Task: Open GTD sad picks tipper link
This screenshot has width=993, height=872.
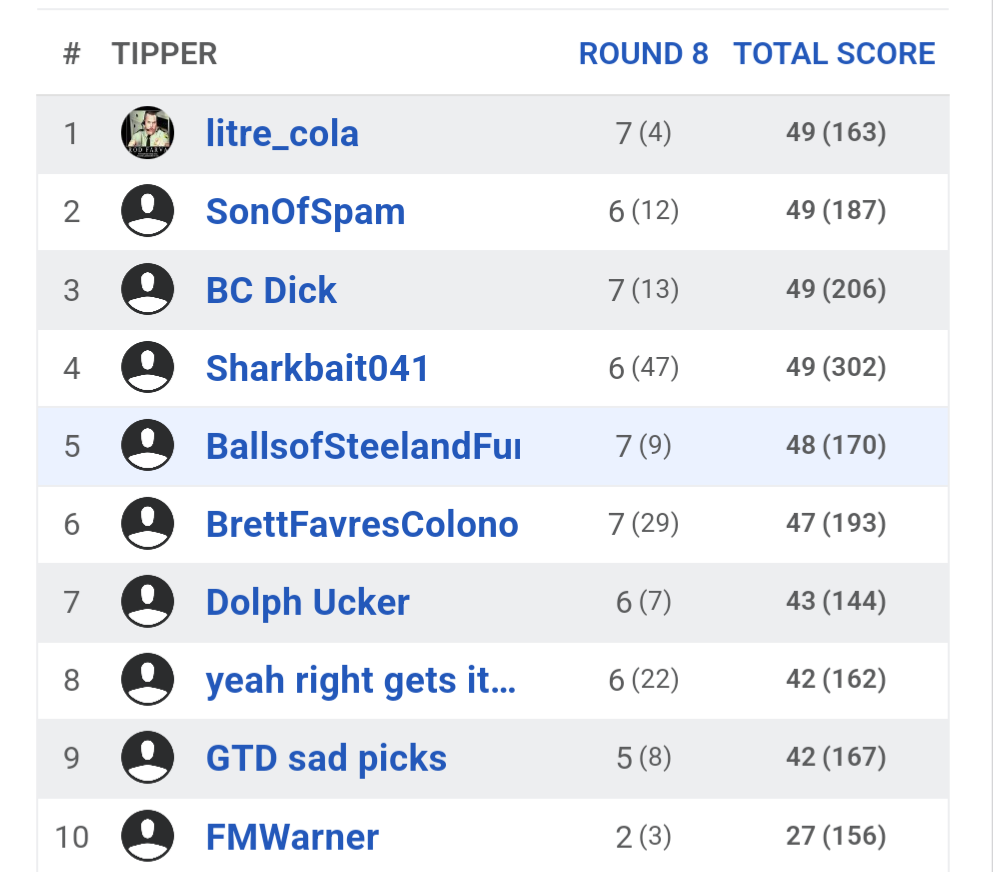Action: pos(326,758)
